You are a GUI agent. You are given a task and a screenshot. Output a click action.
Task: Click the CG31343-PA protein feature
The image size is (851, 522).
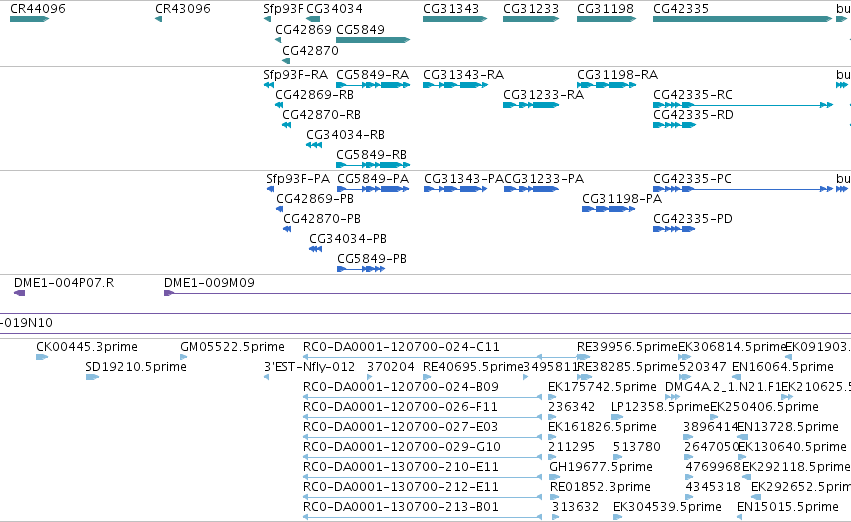[x=455, y=189]
